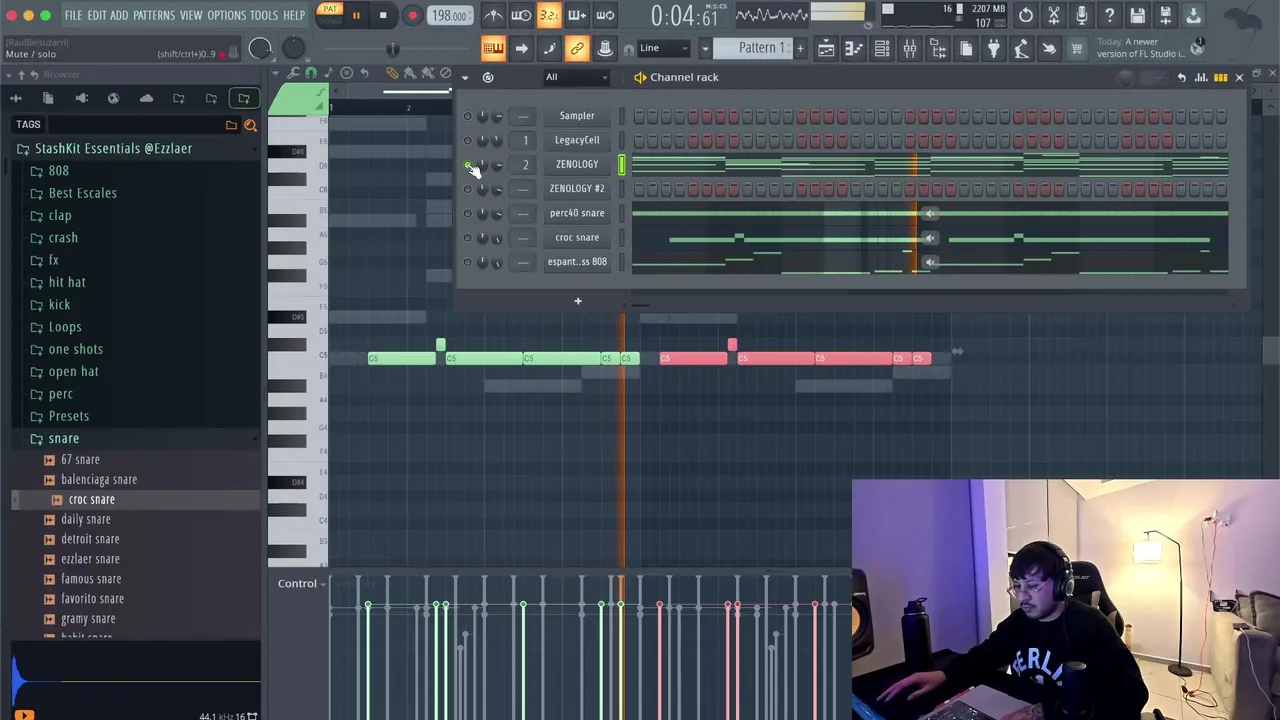
Task: Open the mixer view icon
Action: (x=910, y=48)
